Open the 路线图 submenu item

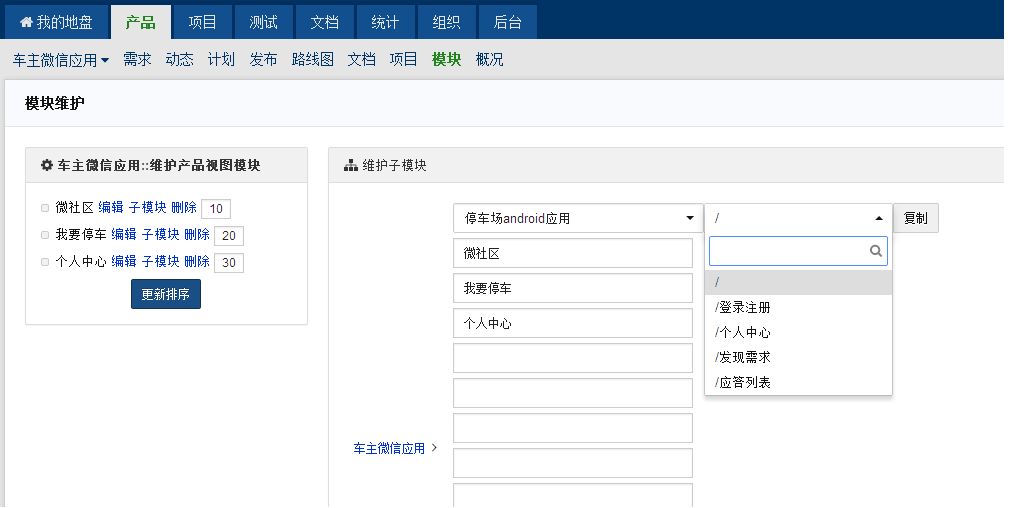point(312,60)
